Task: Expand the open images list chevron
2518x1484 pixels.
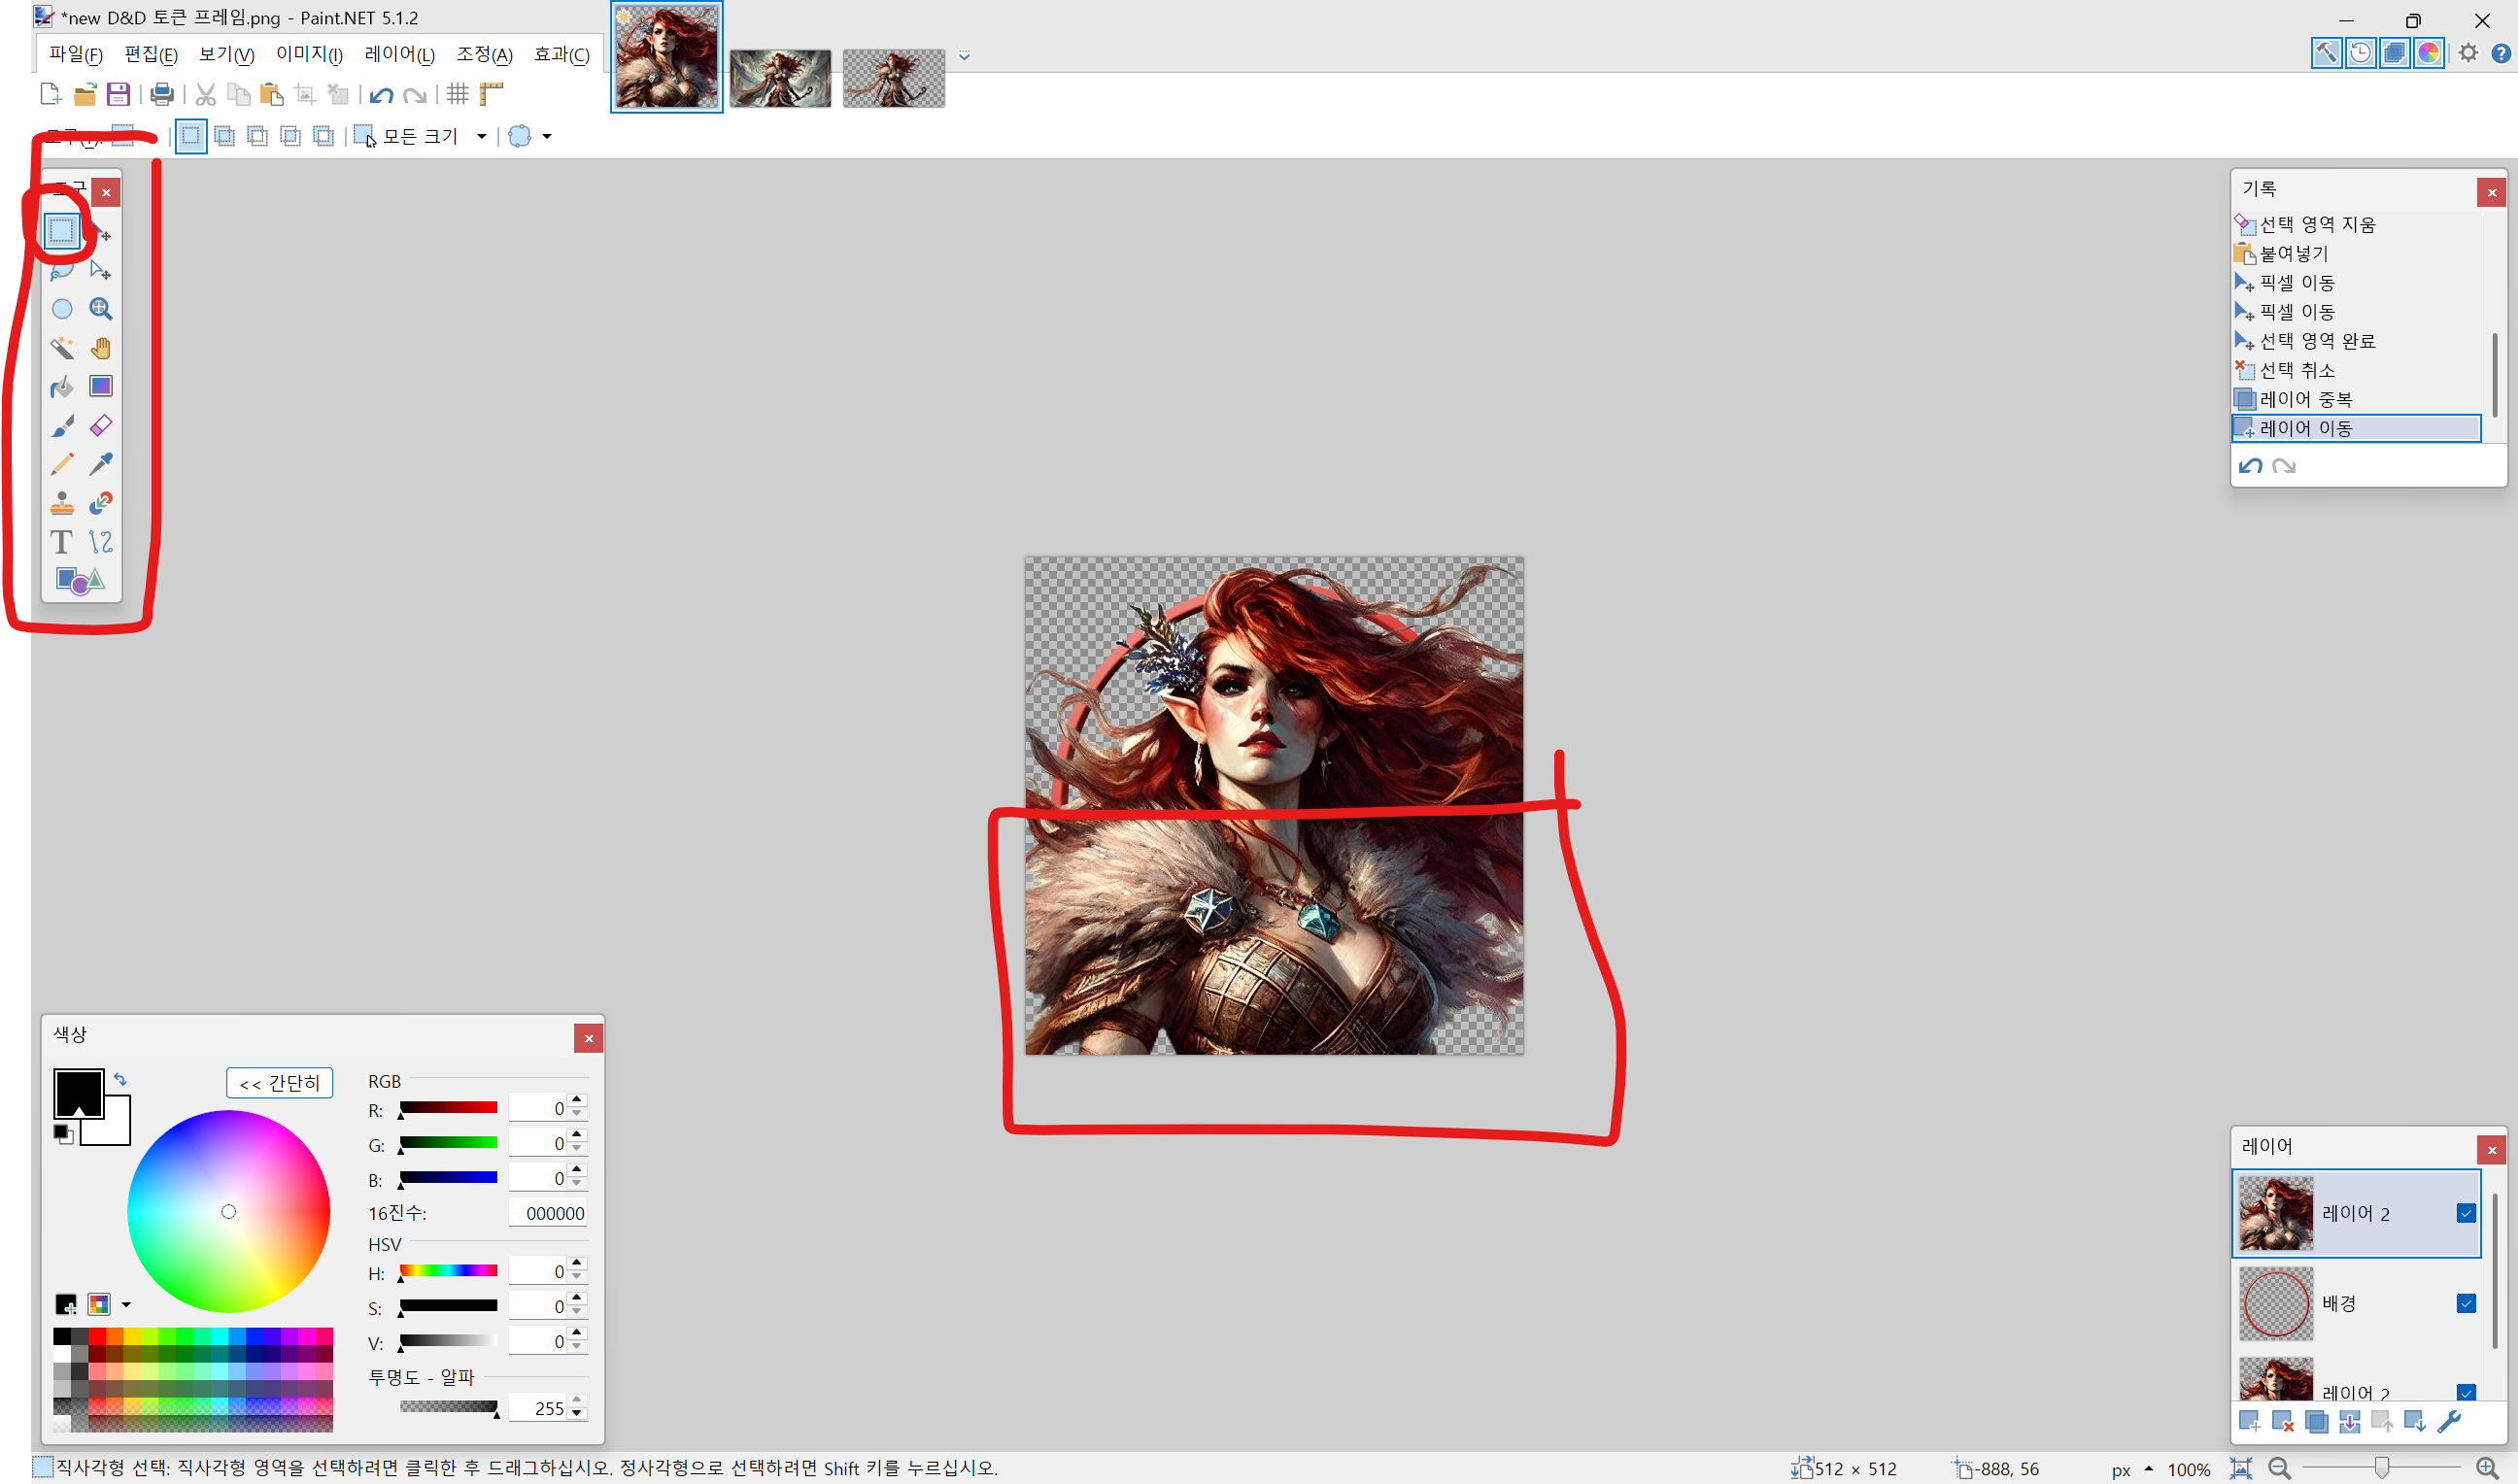Action: (964, 56)
